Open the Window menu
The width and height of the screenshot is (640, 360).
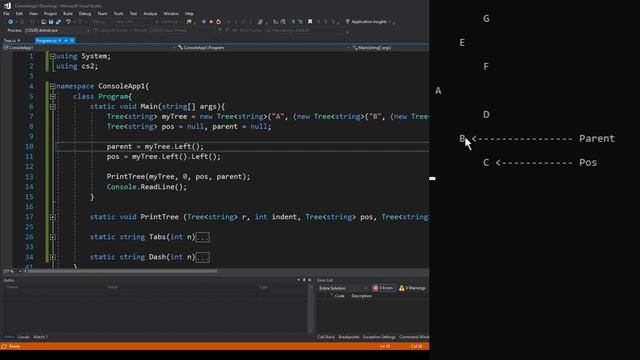(x=171, y=13)
